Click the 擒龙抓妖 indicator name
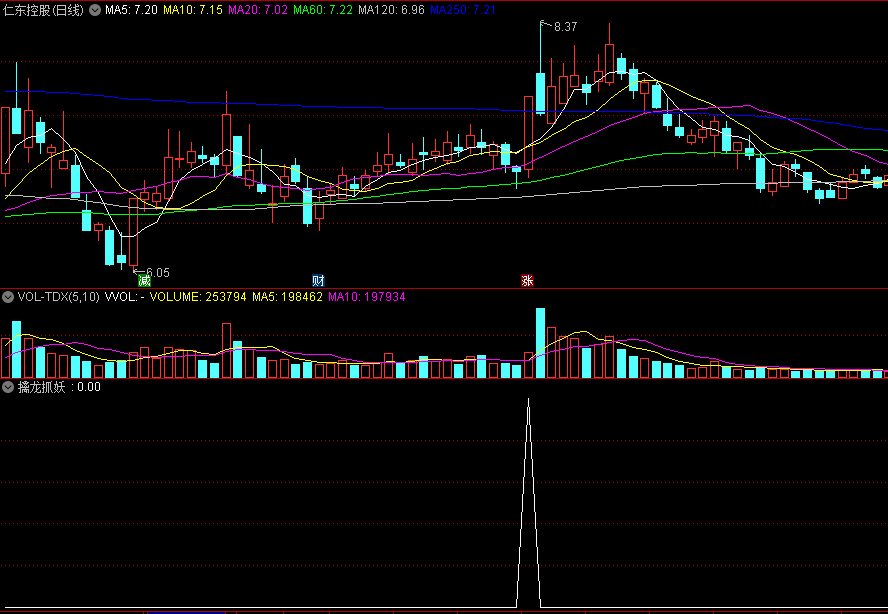 coord(42,387)
